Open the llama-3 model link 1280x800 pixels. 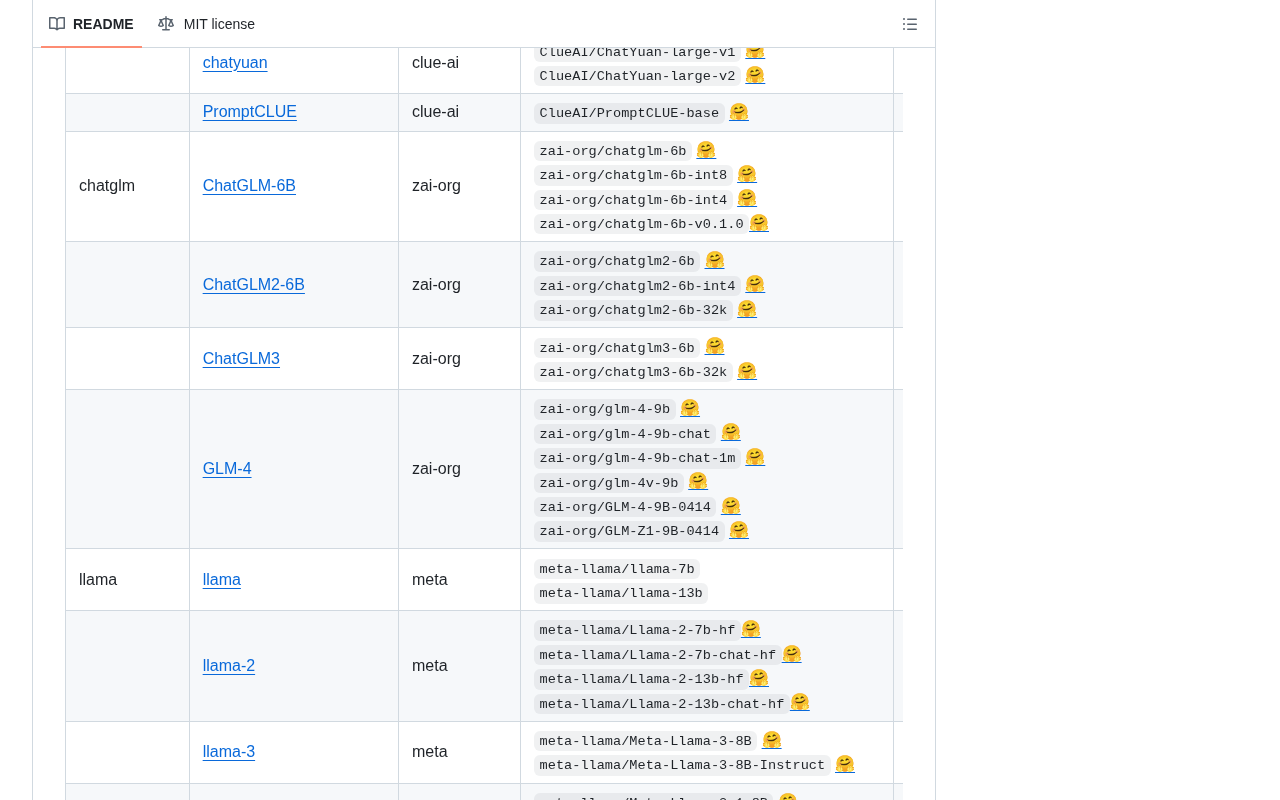[x=229, y=752]
